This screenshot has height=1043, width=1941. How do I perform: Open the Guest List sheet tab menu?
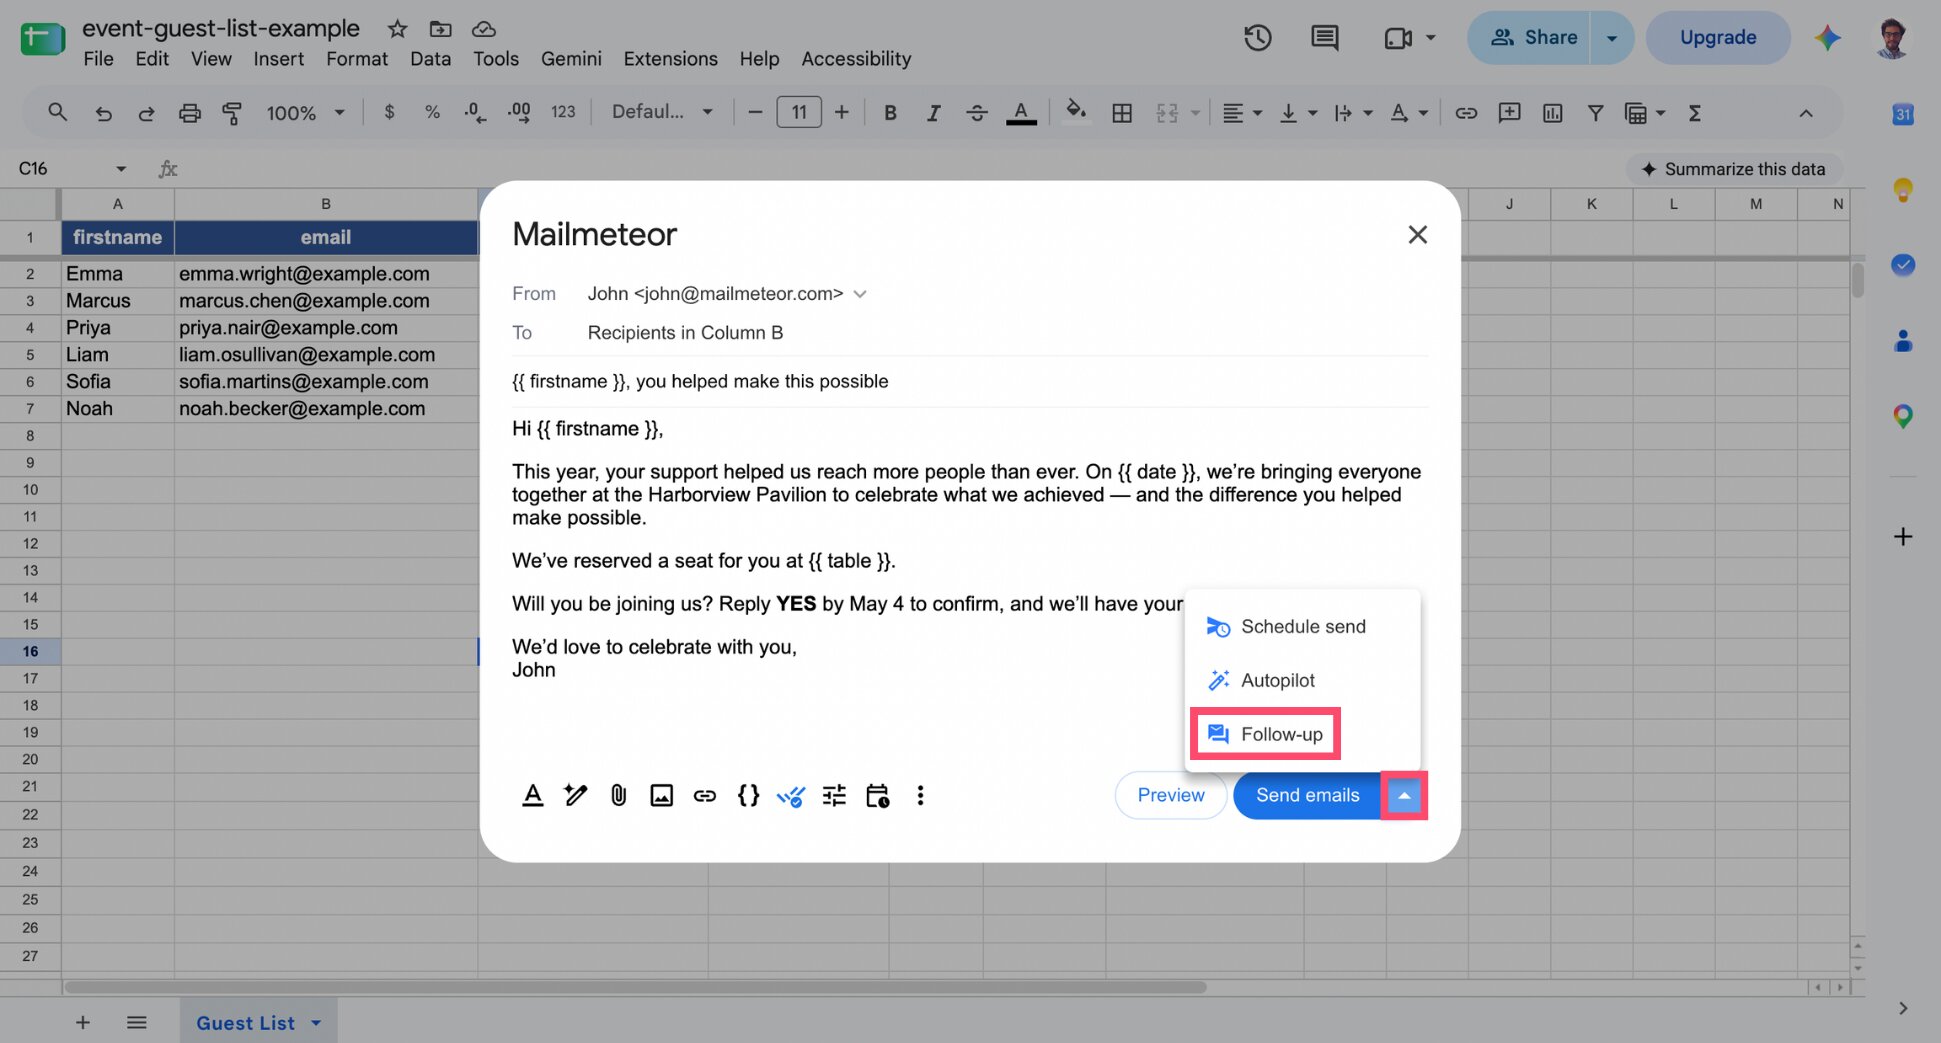click(316, 1023)
